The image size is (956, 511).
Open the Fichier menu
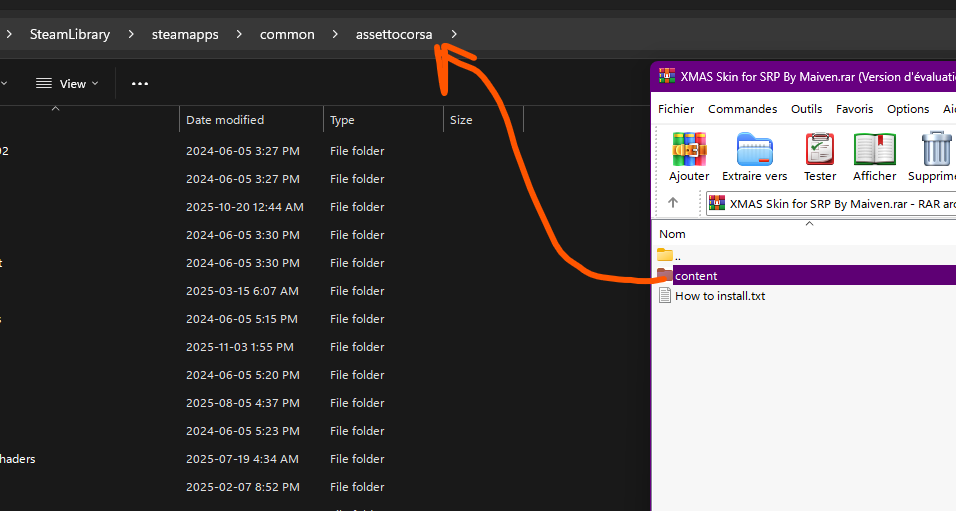click(x=676, y=109)
